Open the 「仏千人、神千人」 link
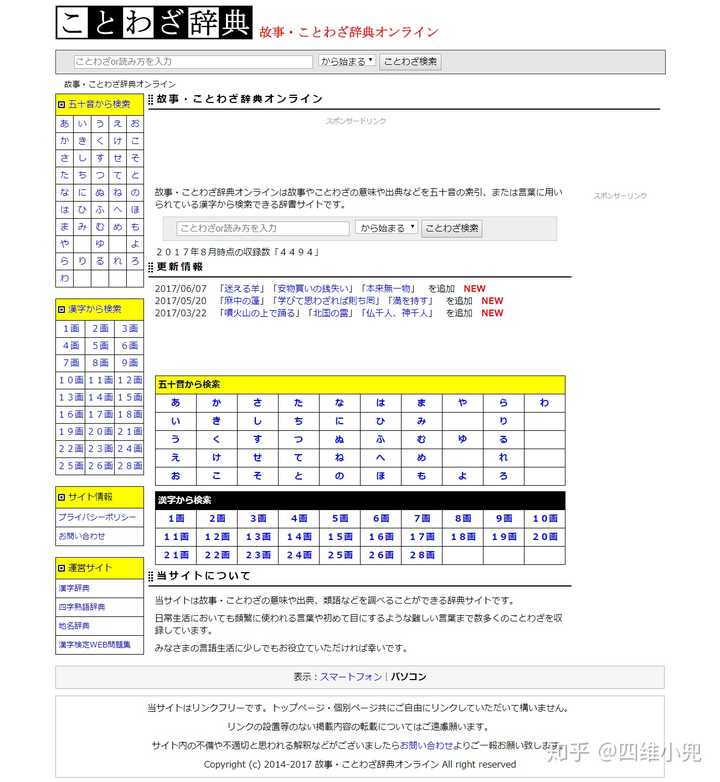 [x=396, y=313]
